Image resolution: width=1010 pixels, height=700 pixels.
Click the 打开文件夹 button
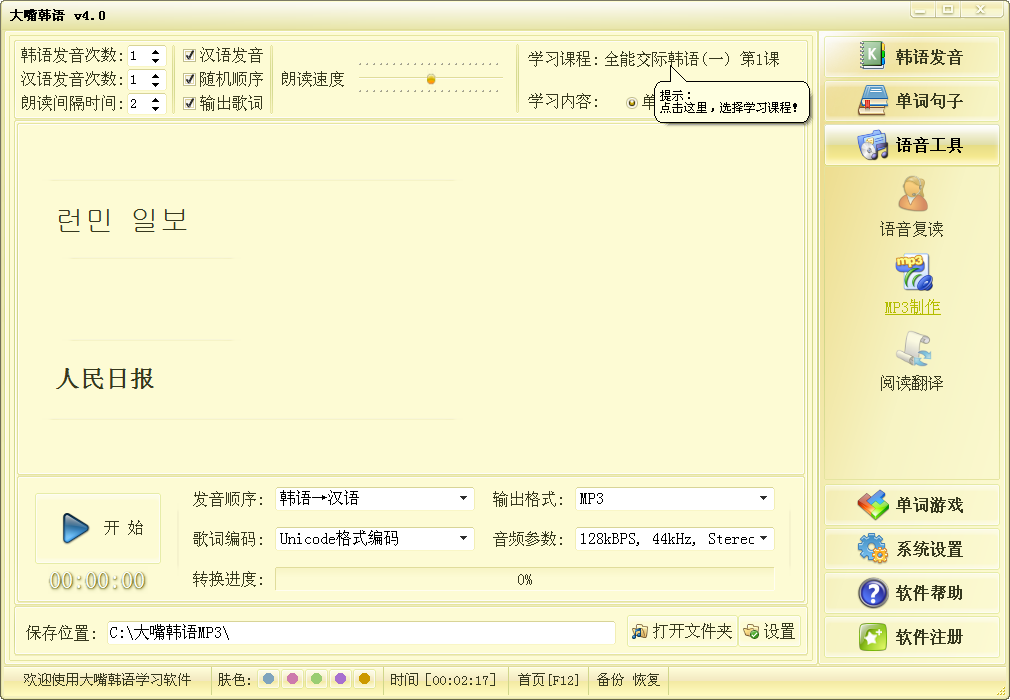point(681,632)
